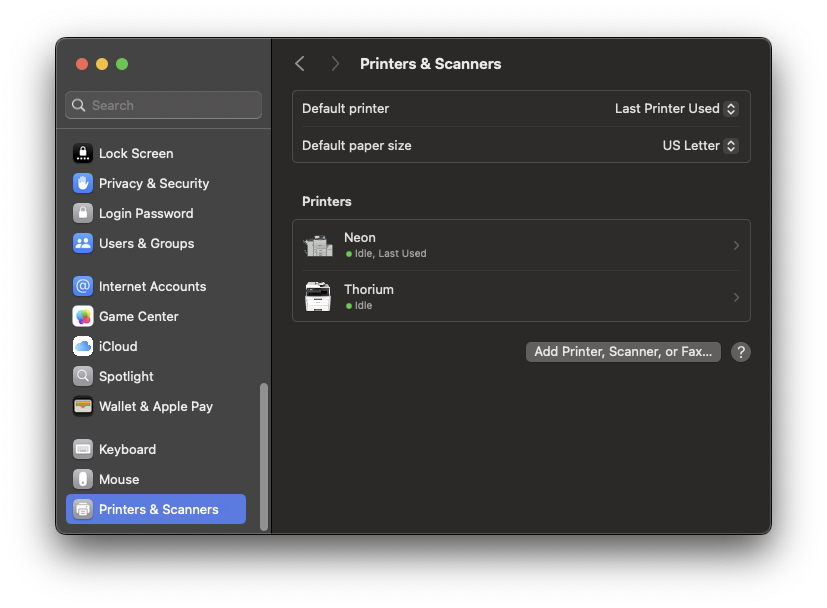The height and width of the screenshot is (608, 827).
Task: Go back with the left arrow
Action: 300,64
